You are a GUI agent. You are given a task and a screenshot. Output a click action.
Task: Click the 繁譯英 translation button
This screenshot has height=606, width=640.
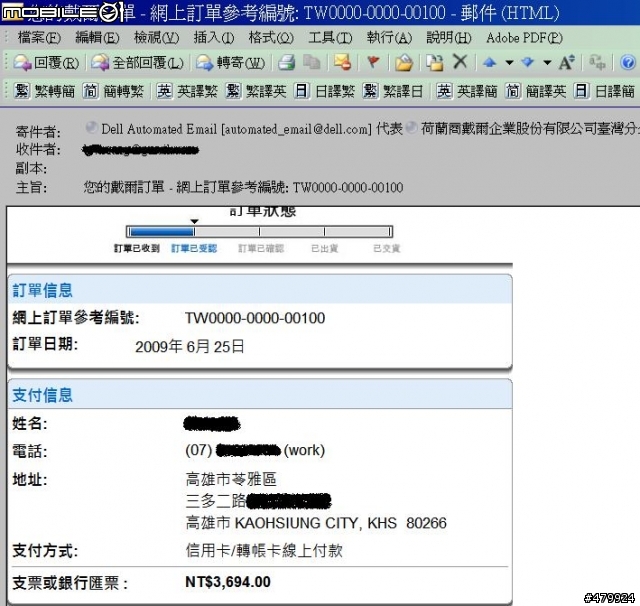256,91
